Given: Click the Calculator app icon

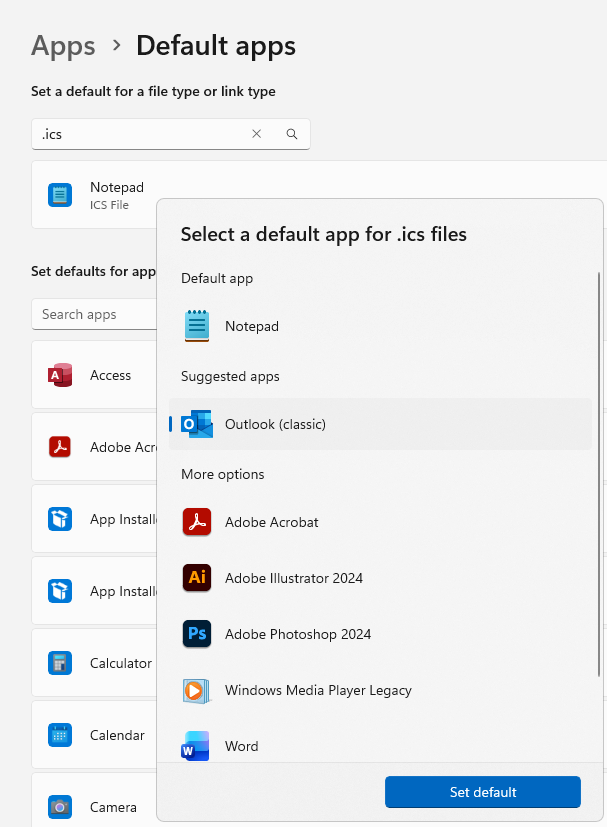Looking at the screenshot, I should (60, 663).
